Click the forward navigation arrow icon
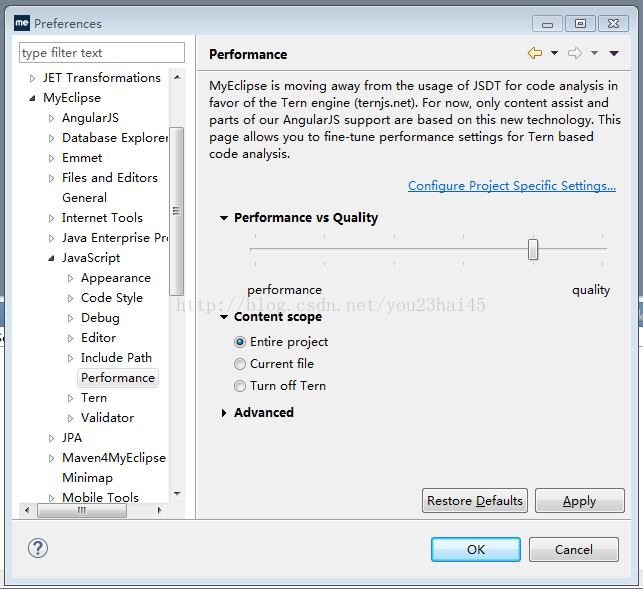This screenshot has width=643, height=589. [575, 53]
